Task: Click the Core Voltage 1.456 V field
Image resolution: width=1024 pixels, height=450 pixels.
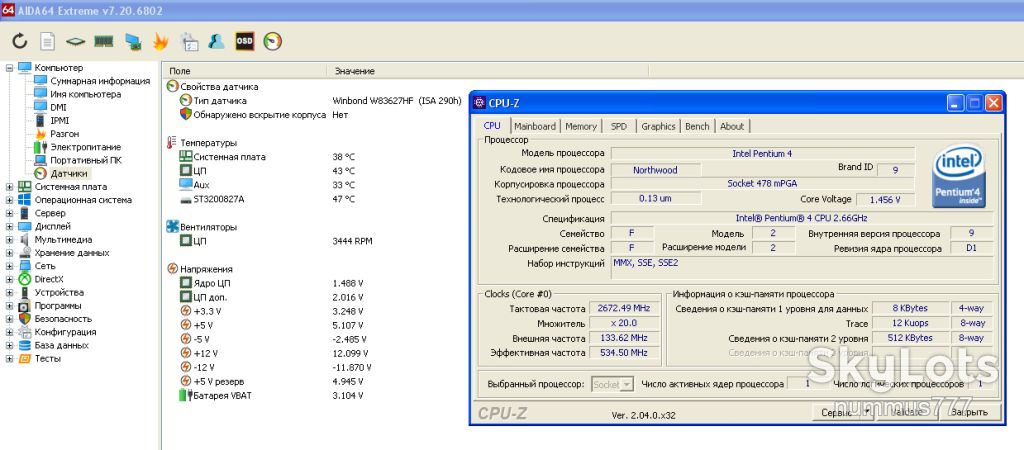Action: 886,199
